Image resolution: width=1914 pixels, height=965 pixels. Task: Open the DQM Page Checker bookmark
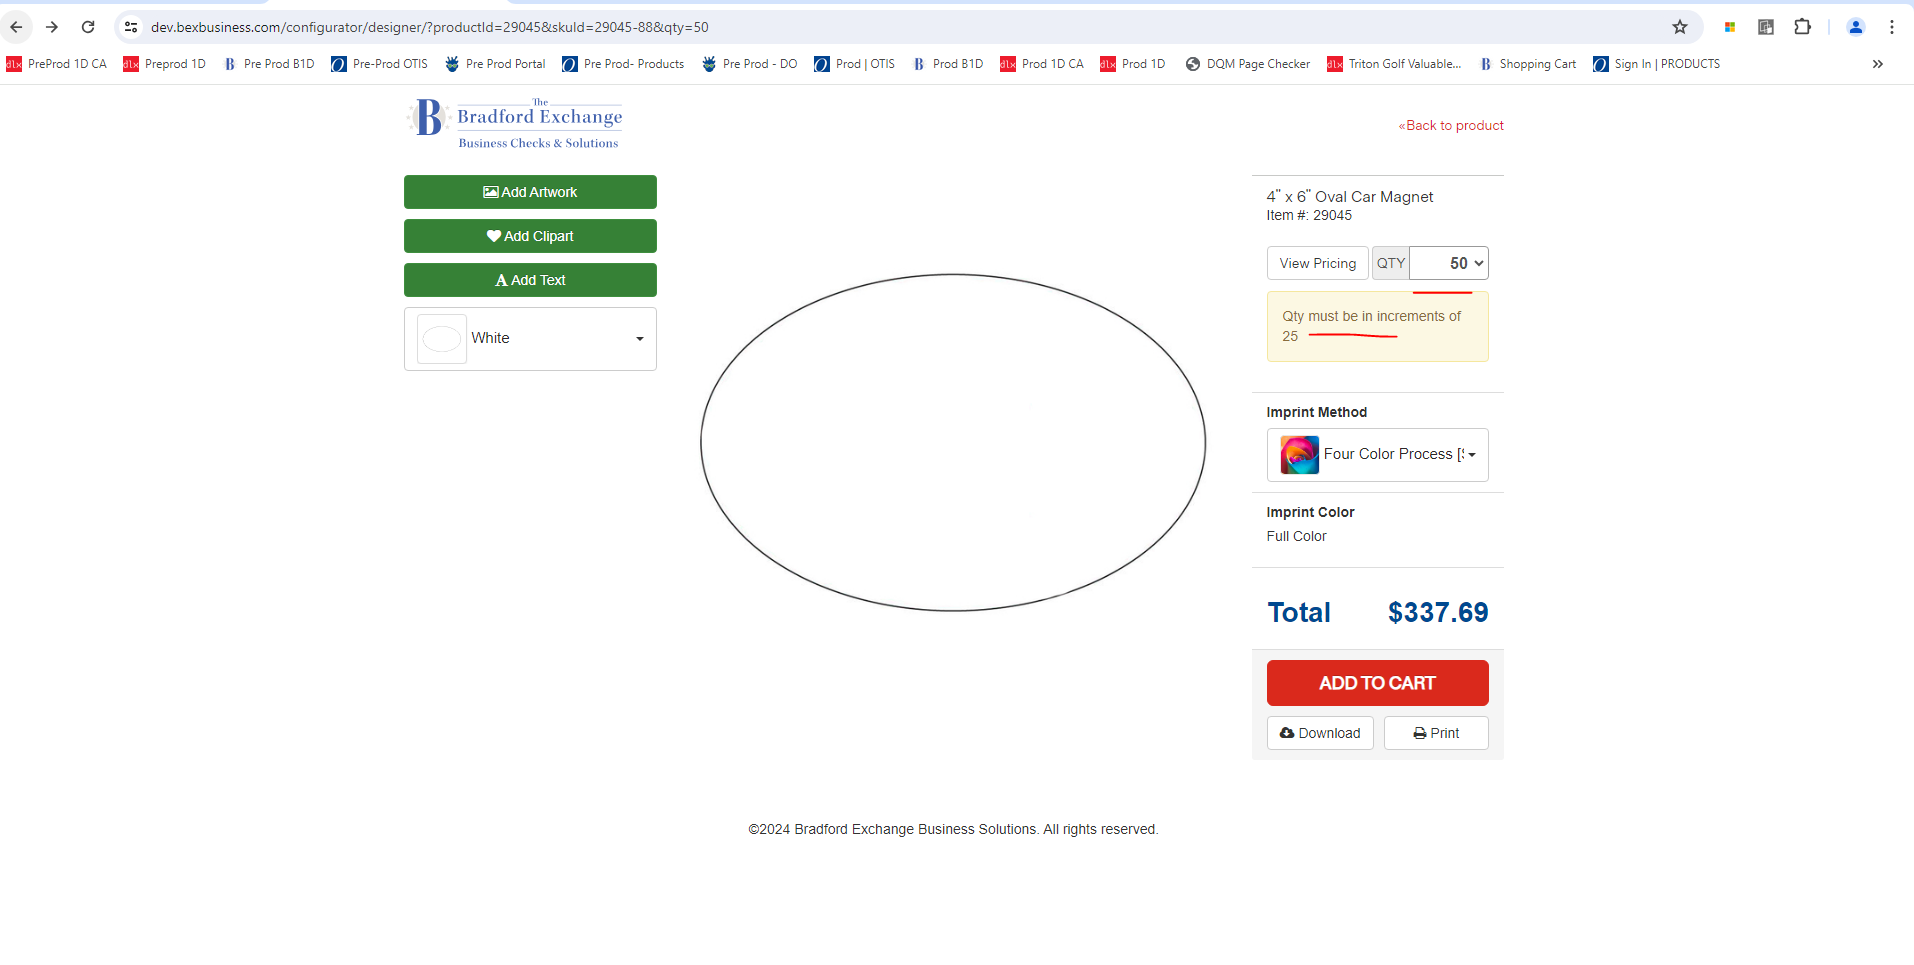pos(1248,64)
